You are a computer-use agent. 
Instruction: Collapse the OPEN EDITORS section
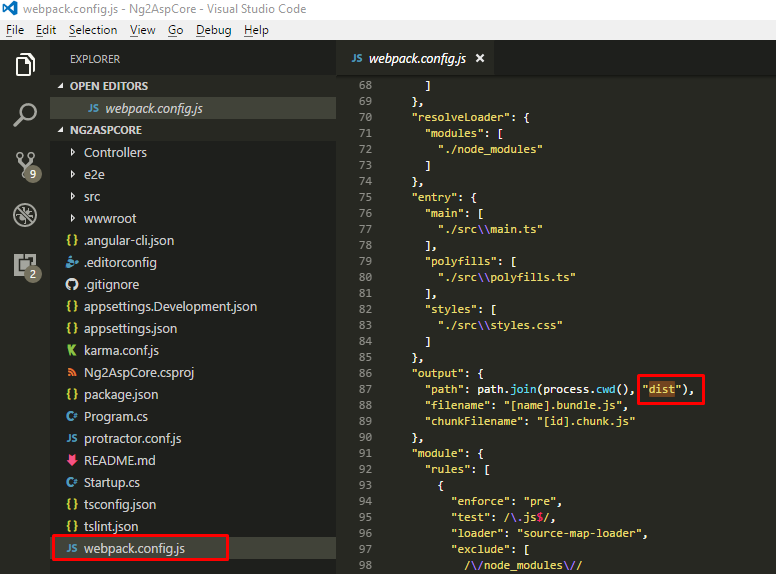(61, 86)
